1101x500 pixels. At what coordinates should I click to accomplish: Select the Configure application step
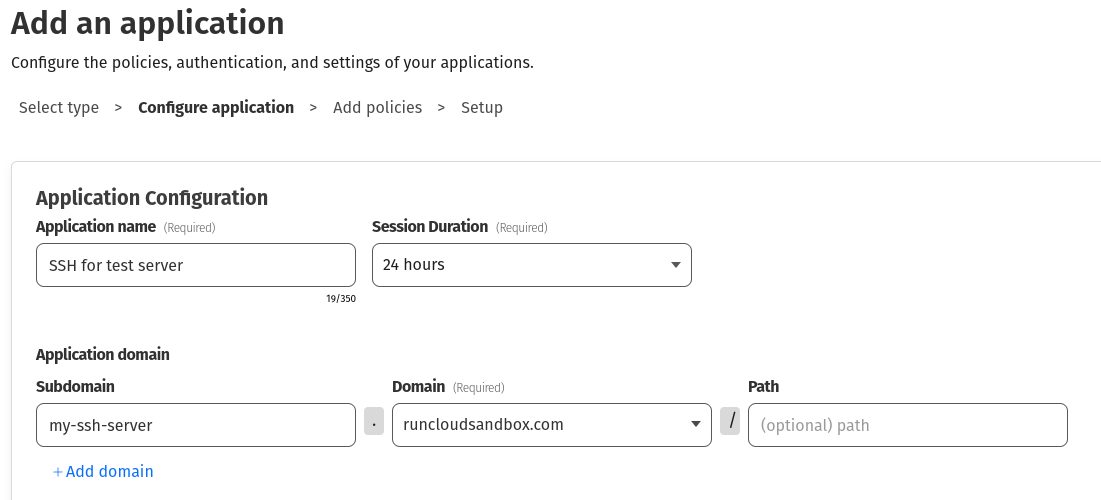tap(216, 108)
